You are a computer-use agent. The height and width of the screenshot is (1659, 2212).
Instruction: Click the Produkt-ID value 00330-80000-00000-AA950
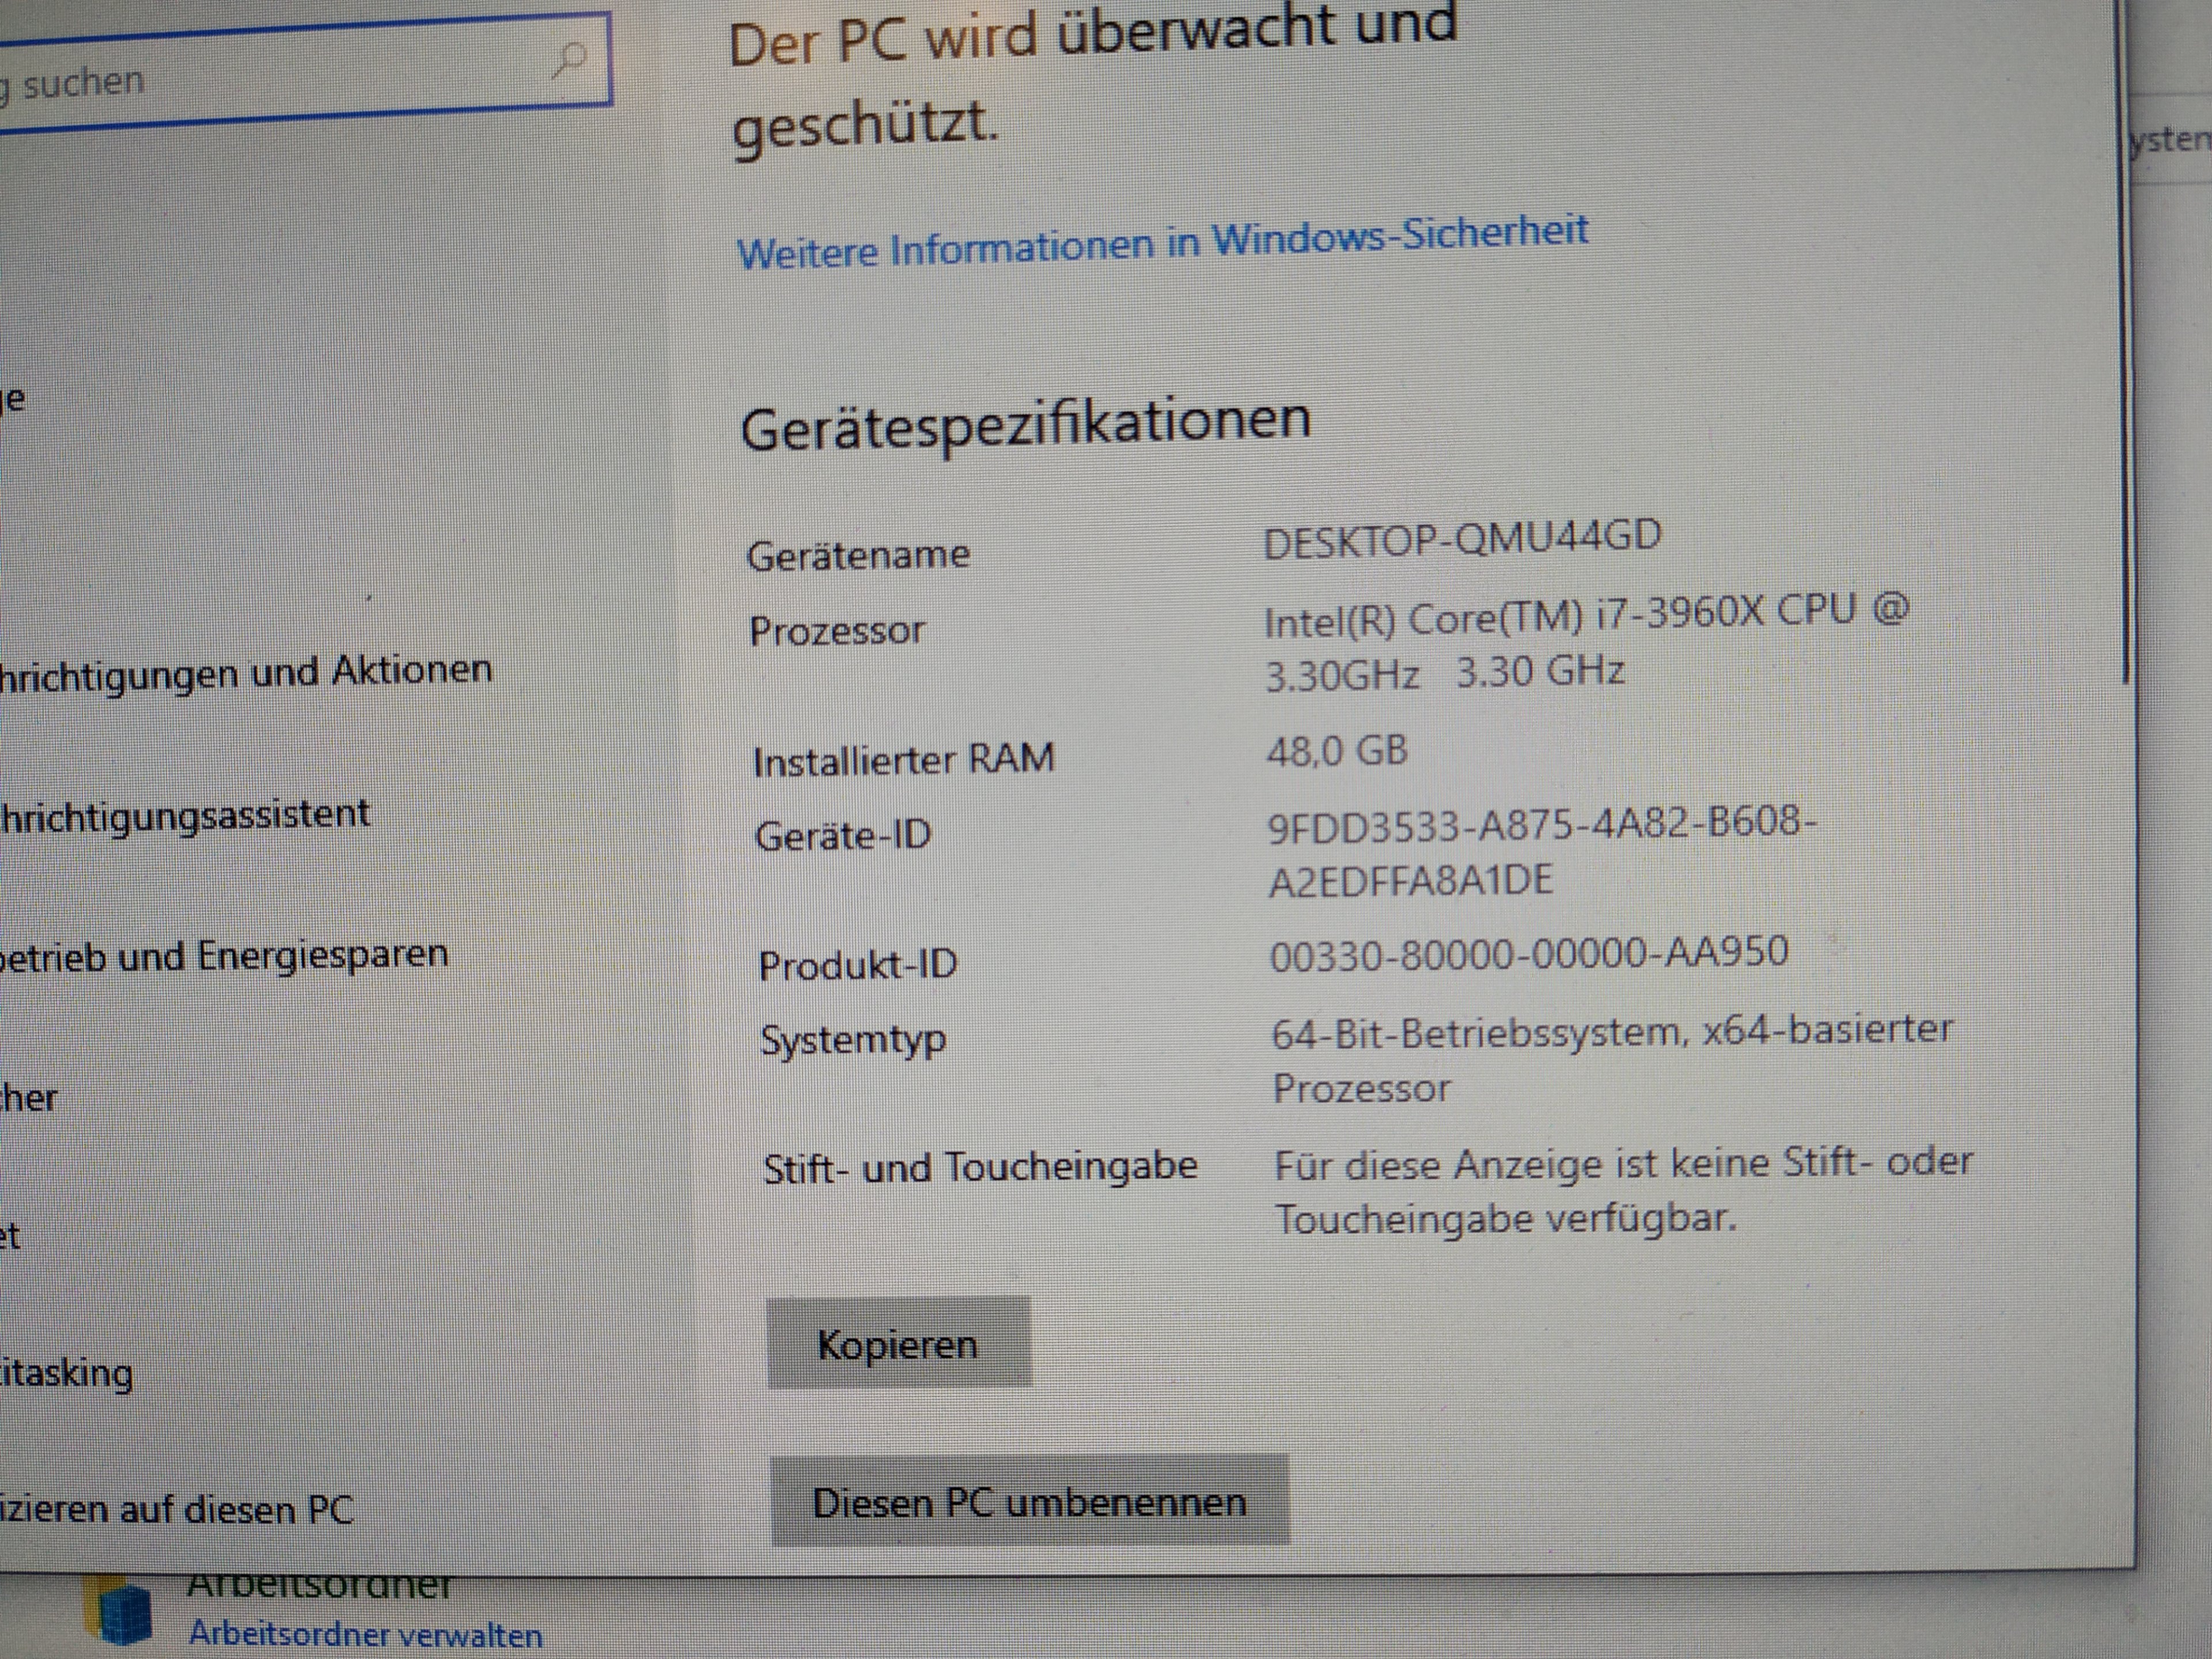tap(1528, 954)
